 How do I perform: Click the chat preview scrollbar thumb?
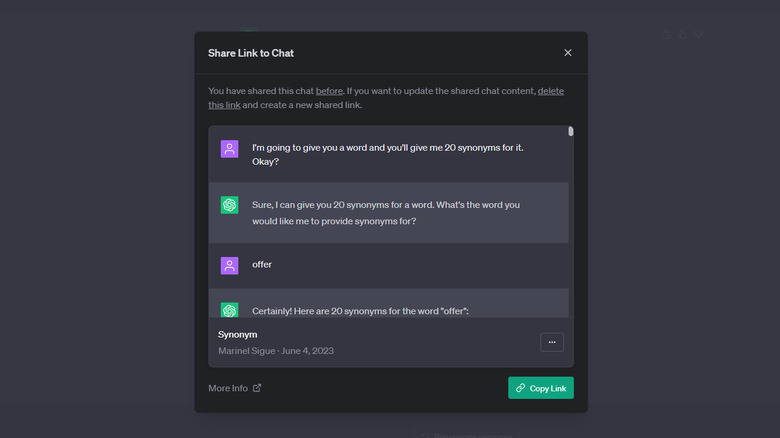(x=571, y=131)
